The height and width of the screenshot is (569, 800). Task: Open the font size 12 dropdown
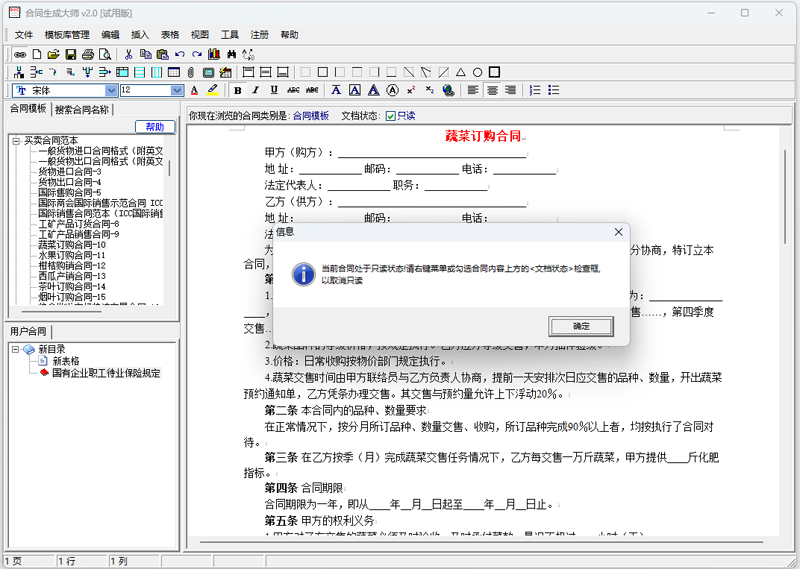pos(177,90)
